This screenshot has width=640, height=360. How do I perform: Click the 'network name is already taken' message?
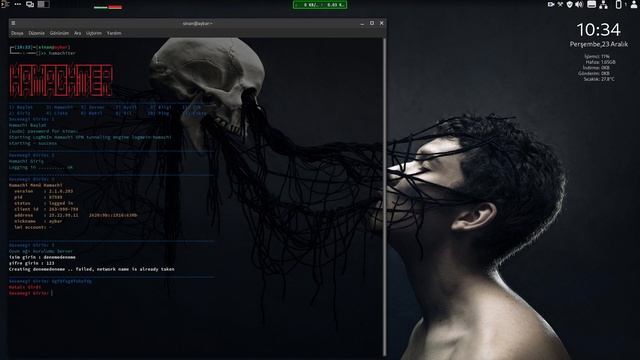[x=136, y=269]
